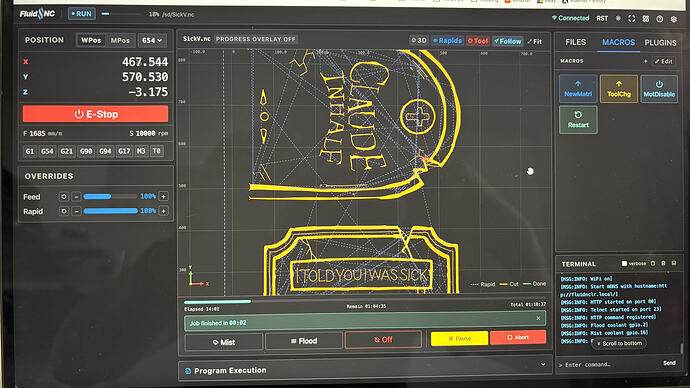The height and width of the screenshot is (388, 690).
Task: Enter fullscreen mode via expand icon
Action: (631, 18)
